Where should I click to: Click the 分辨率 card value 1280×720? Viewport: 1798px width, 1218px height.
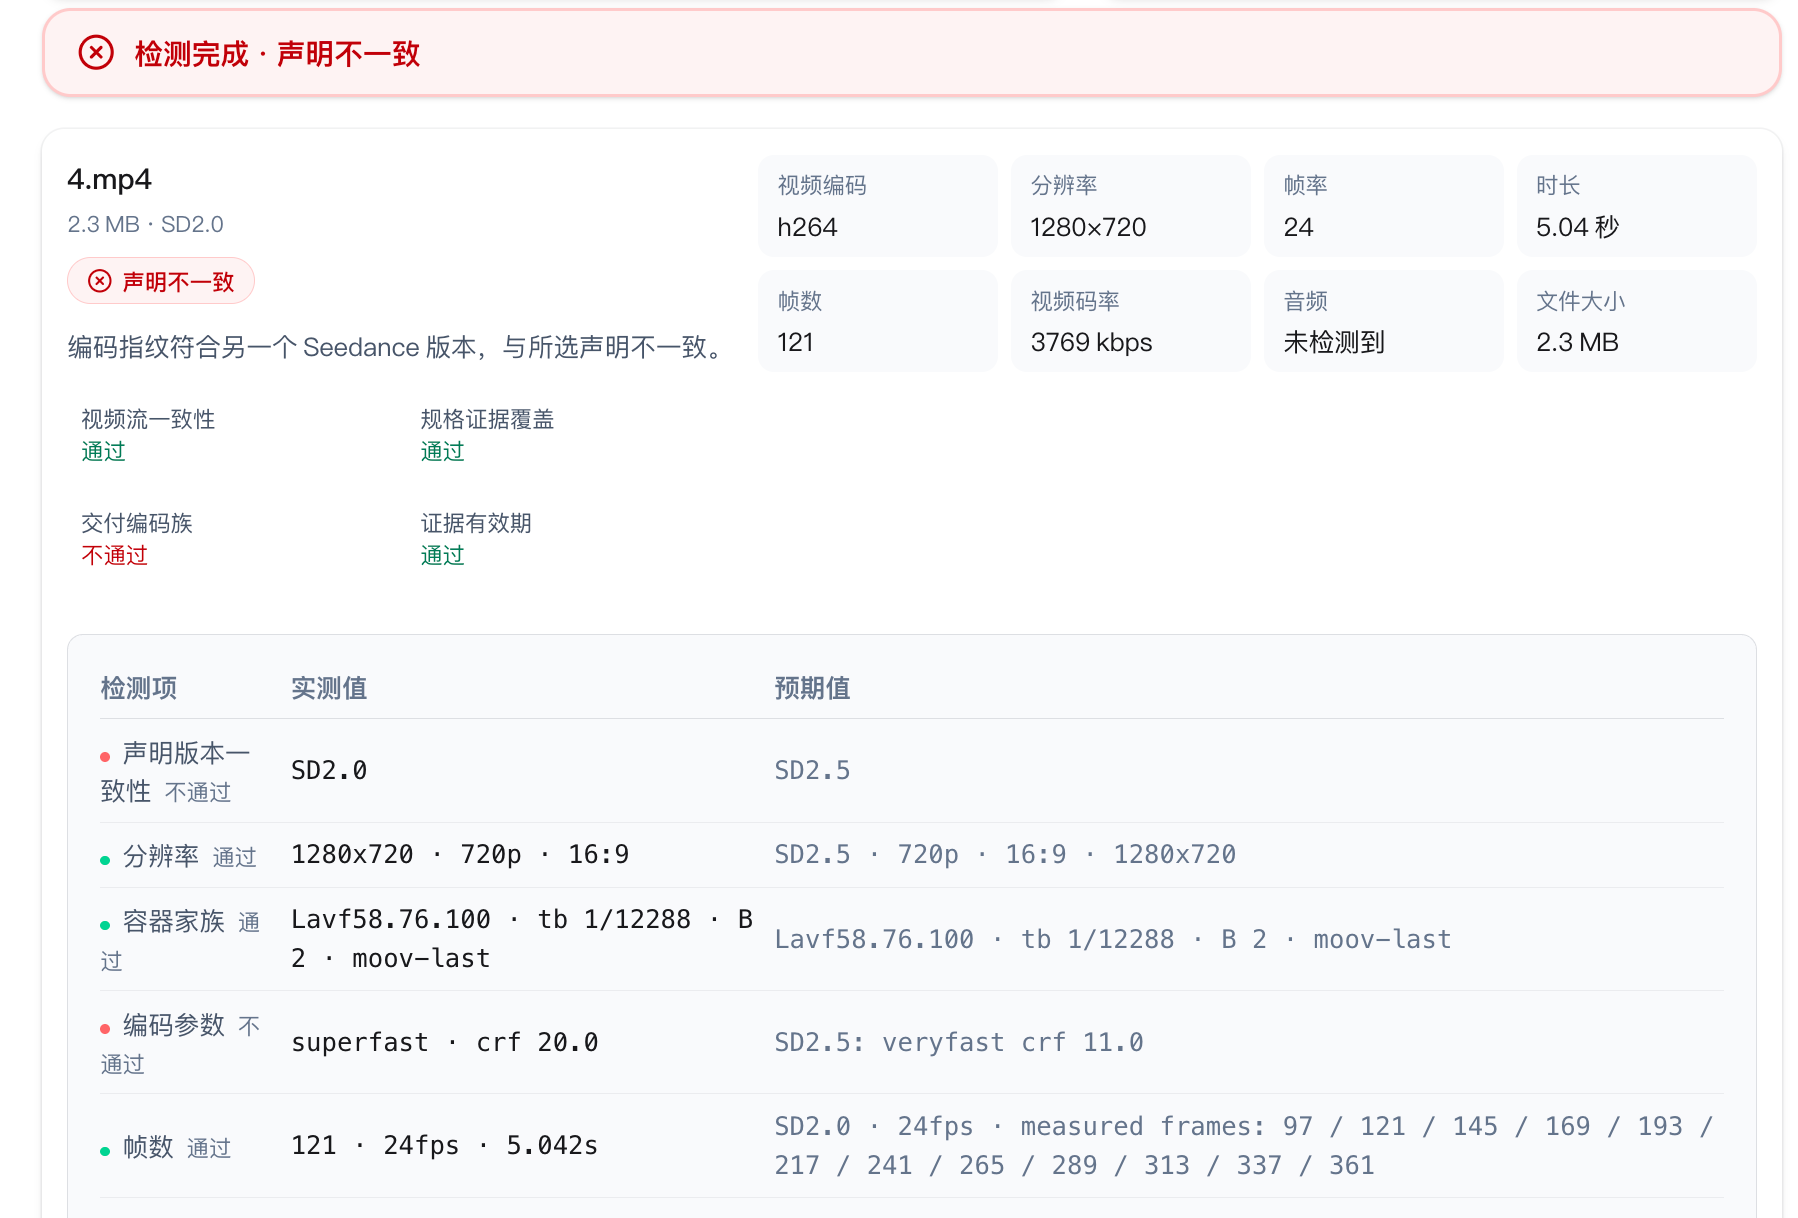(1088, 227)
